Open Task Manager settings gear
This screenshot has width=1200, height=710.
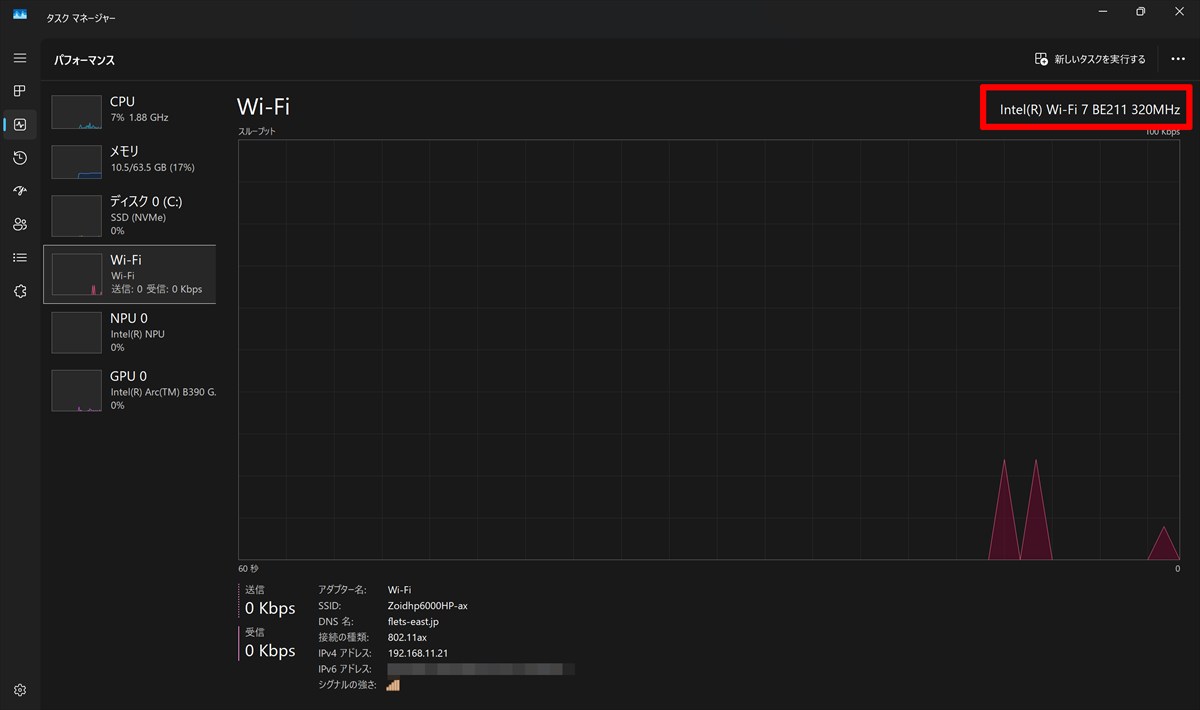pyautogui.click(x=20, y=690)
